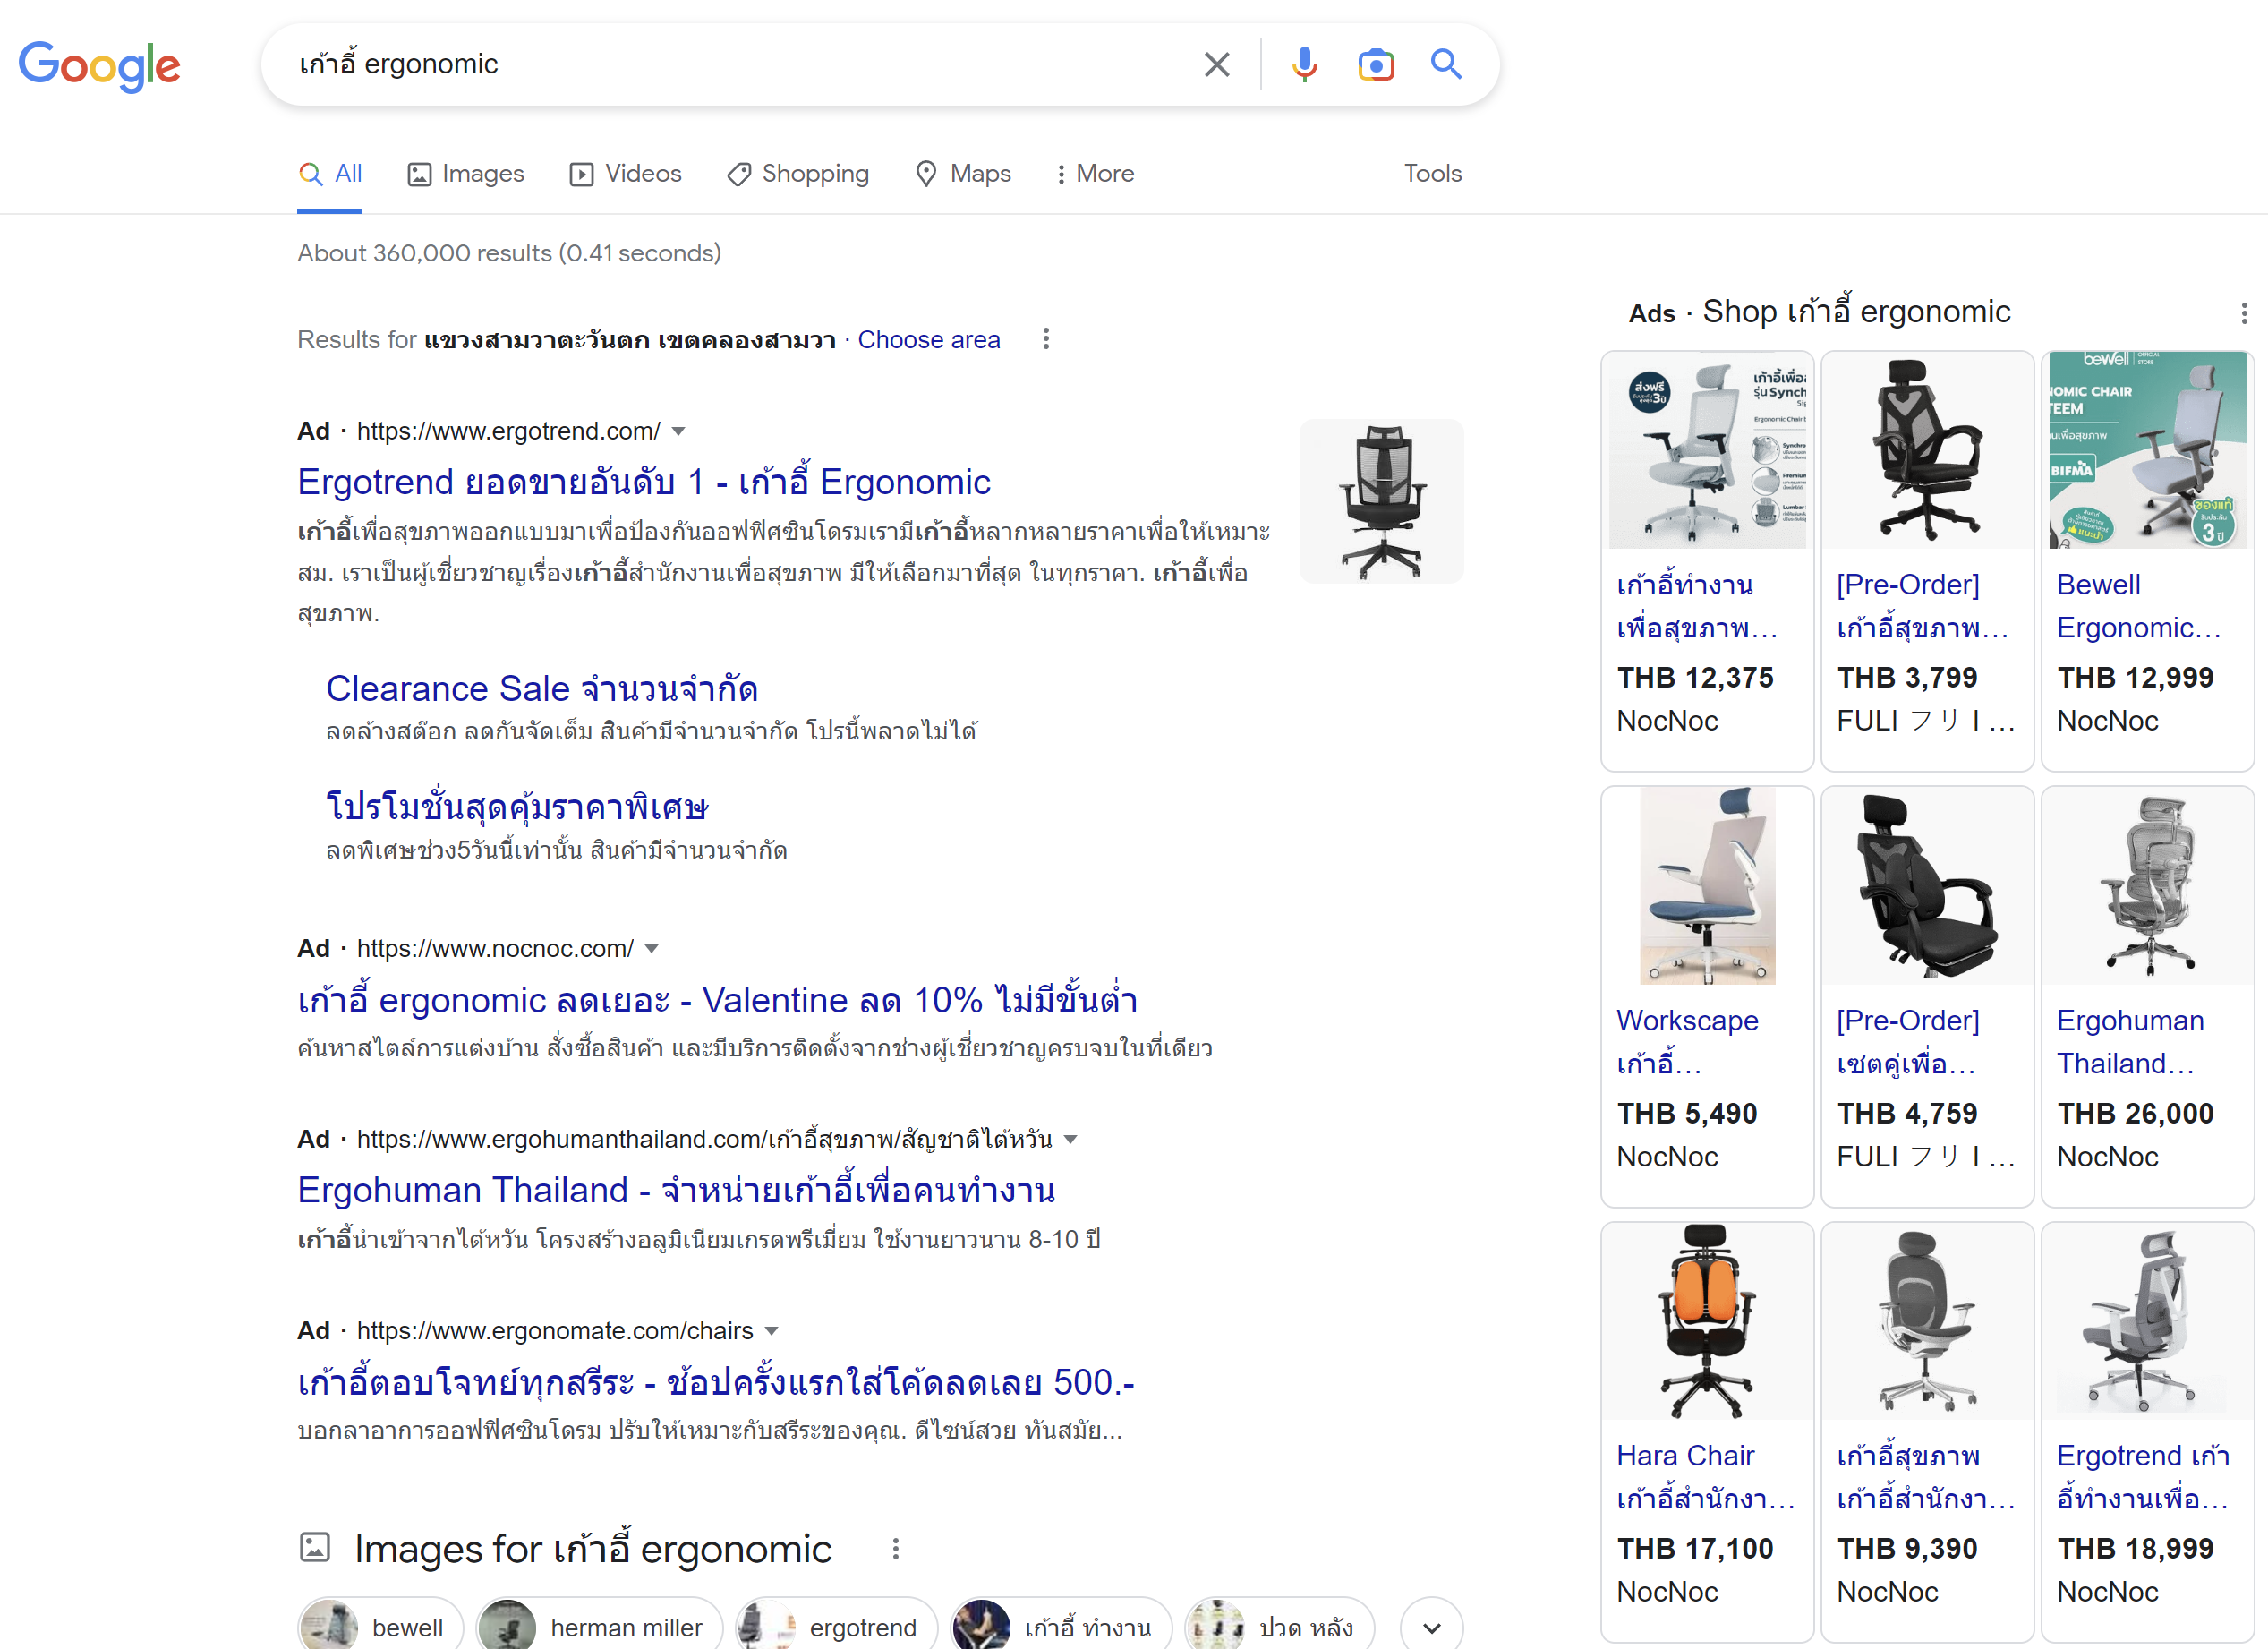The image size is (2268, 1649).
Task: Click the FULI seller under THB 3,799
Action: coord(1926,721)
